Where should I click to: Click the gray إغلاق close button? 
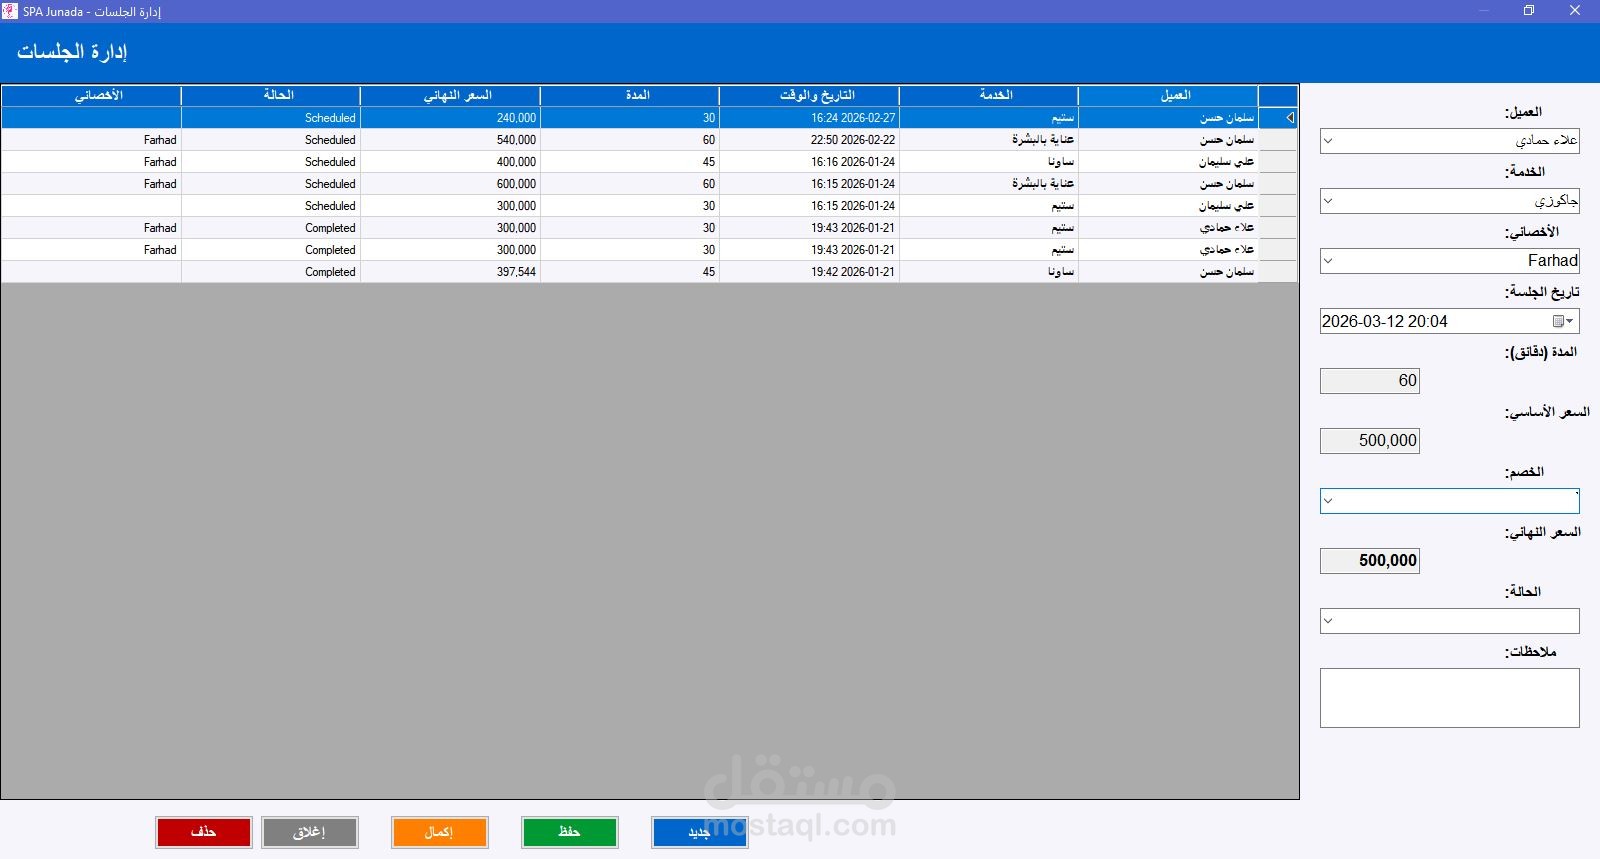point(310,832)
